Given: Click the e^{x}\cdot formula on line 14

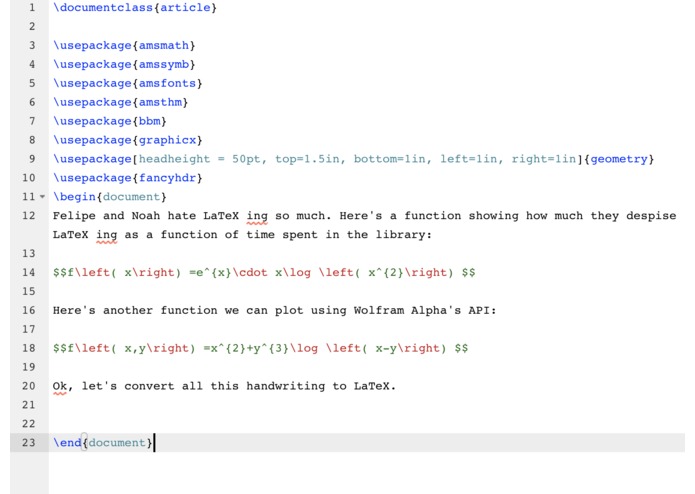Looking at the screenshot, I should pos(231,272).
